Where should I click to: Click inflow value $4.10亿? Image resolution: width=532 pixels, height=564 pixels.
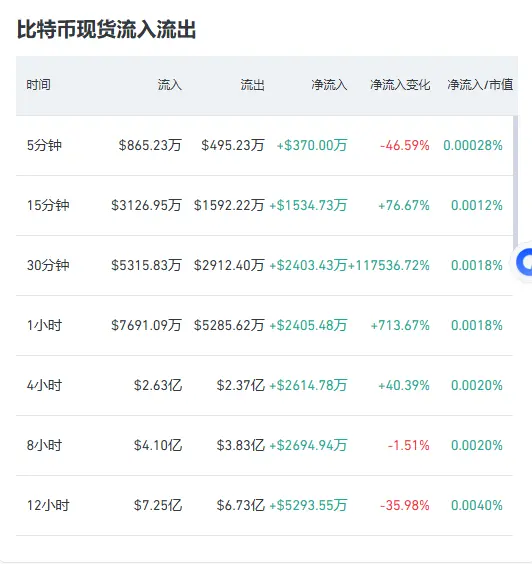click(158, 446)
